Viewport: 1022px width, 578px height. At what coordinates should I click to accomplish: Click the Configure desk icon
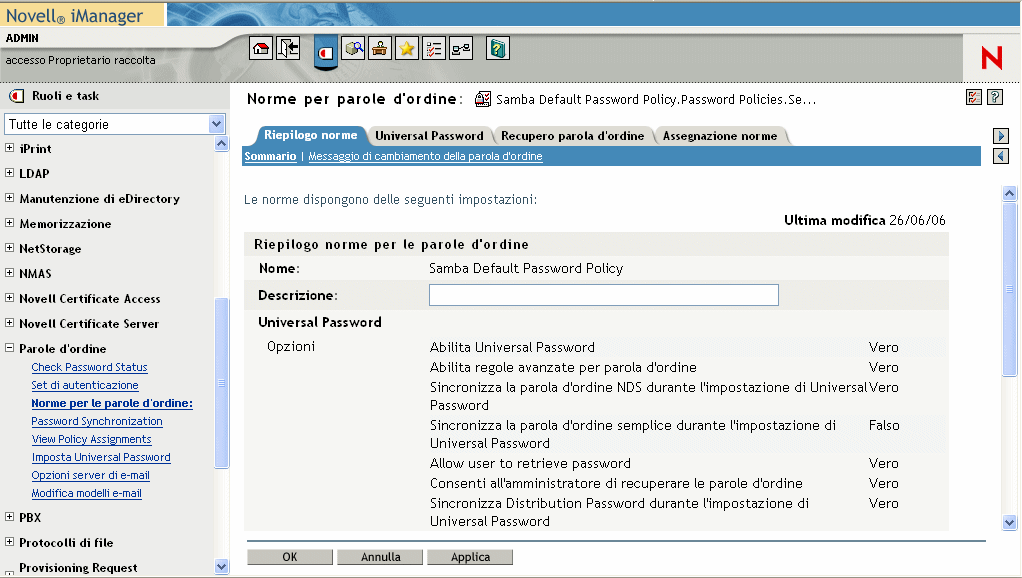click(x=380, y=48)
